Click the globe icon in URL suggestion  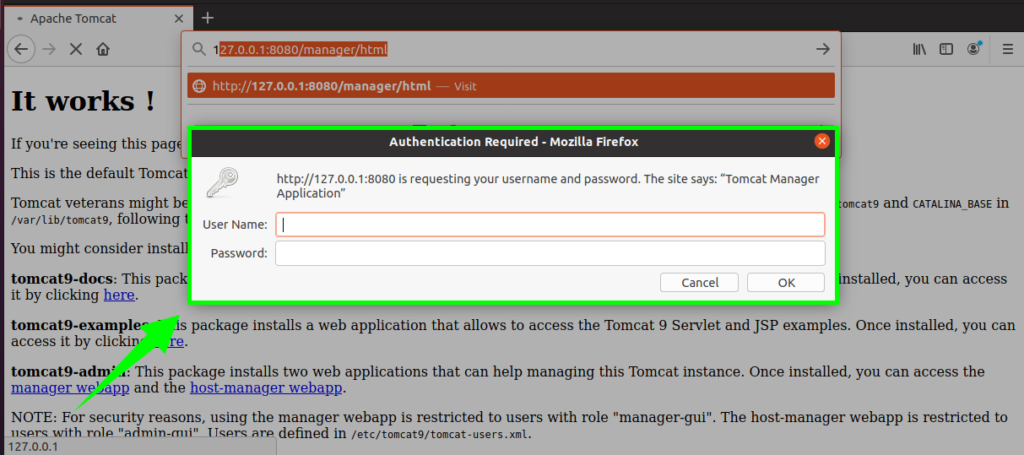coord(199,86)
